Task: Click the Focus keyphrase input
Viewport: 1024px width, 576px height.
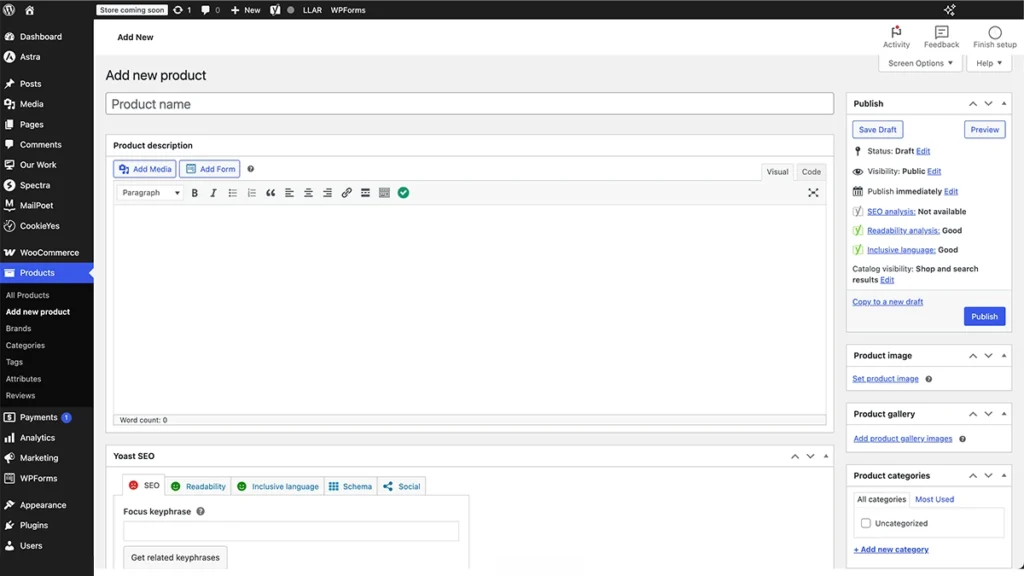Action: coord(291,531)
